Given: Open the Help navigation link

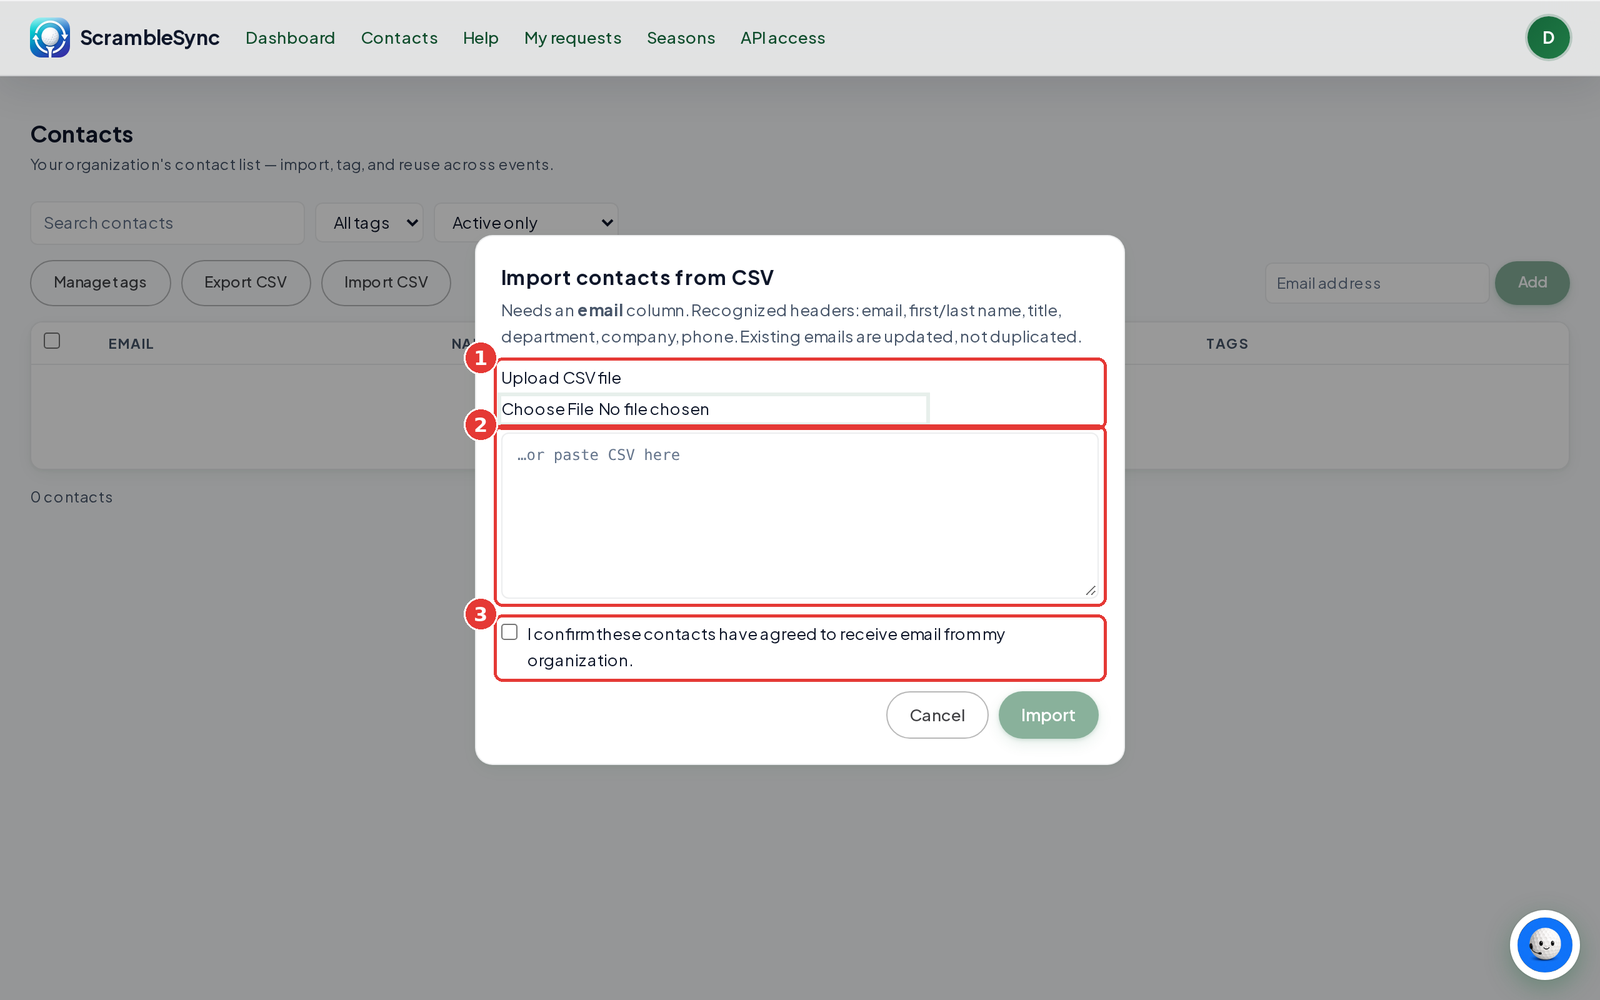Looking at the screenshot, I should [x=481, y=38].
